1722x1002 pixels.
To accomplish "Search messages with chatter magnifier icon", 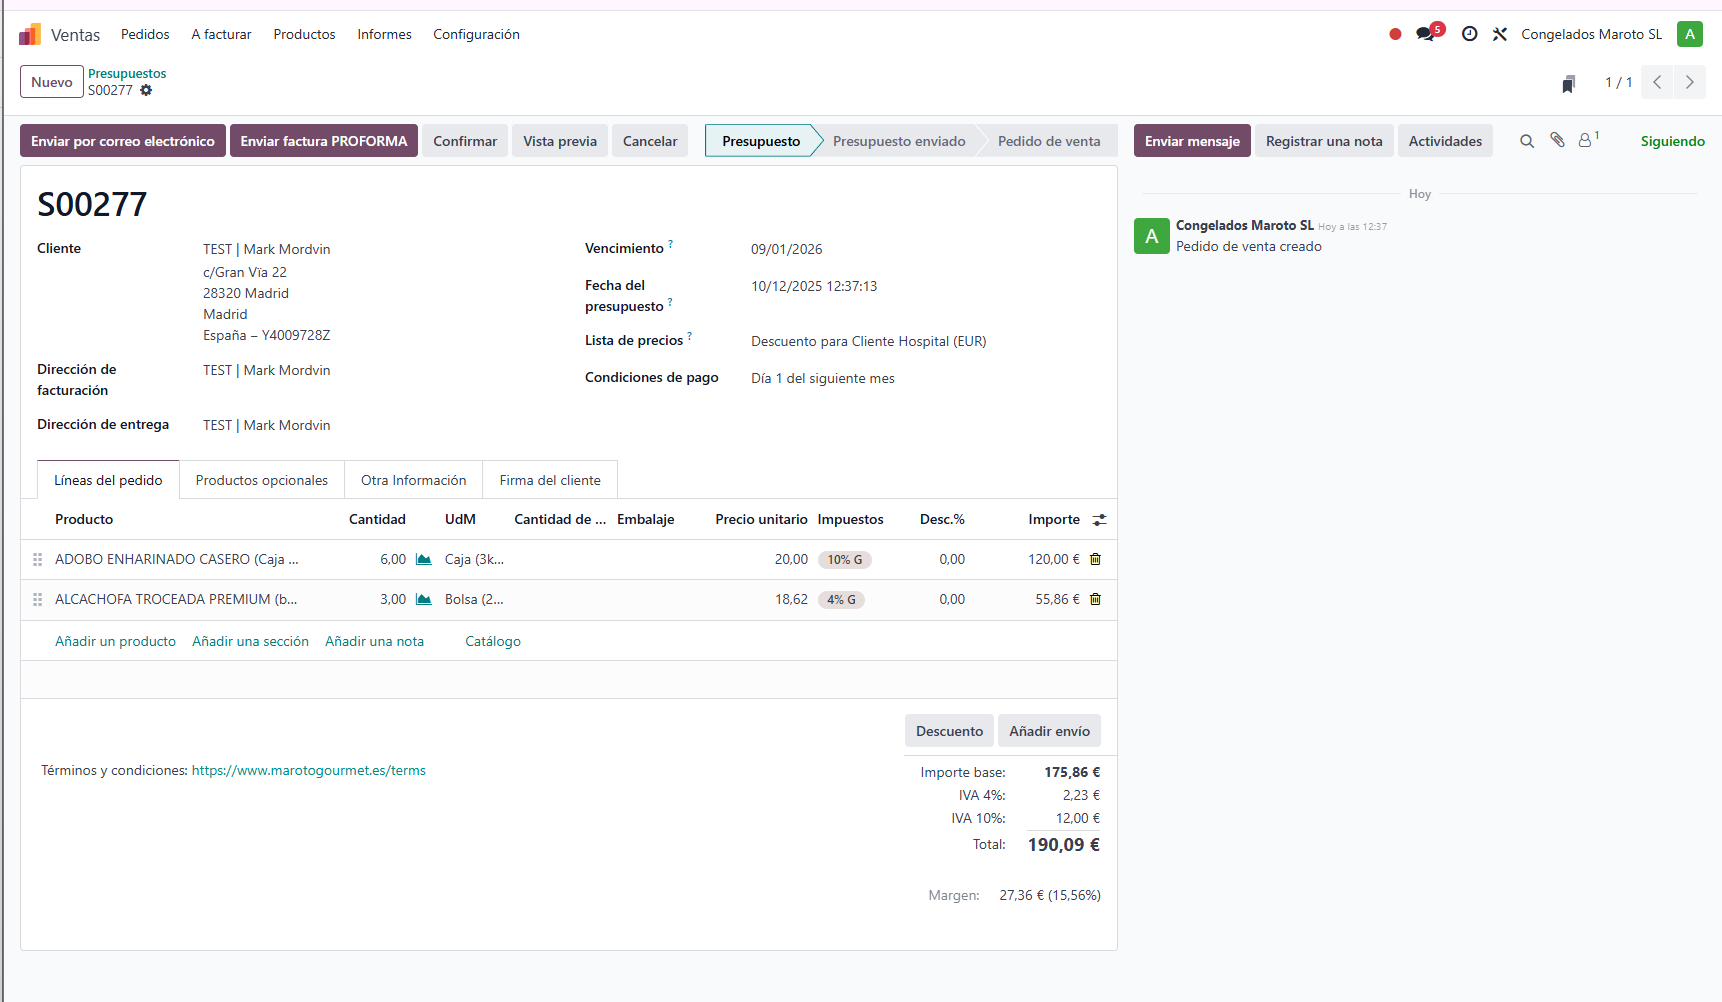I will (1527, 142).
